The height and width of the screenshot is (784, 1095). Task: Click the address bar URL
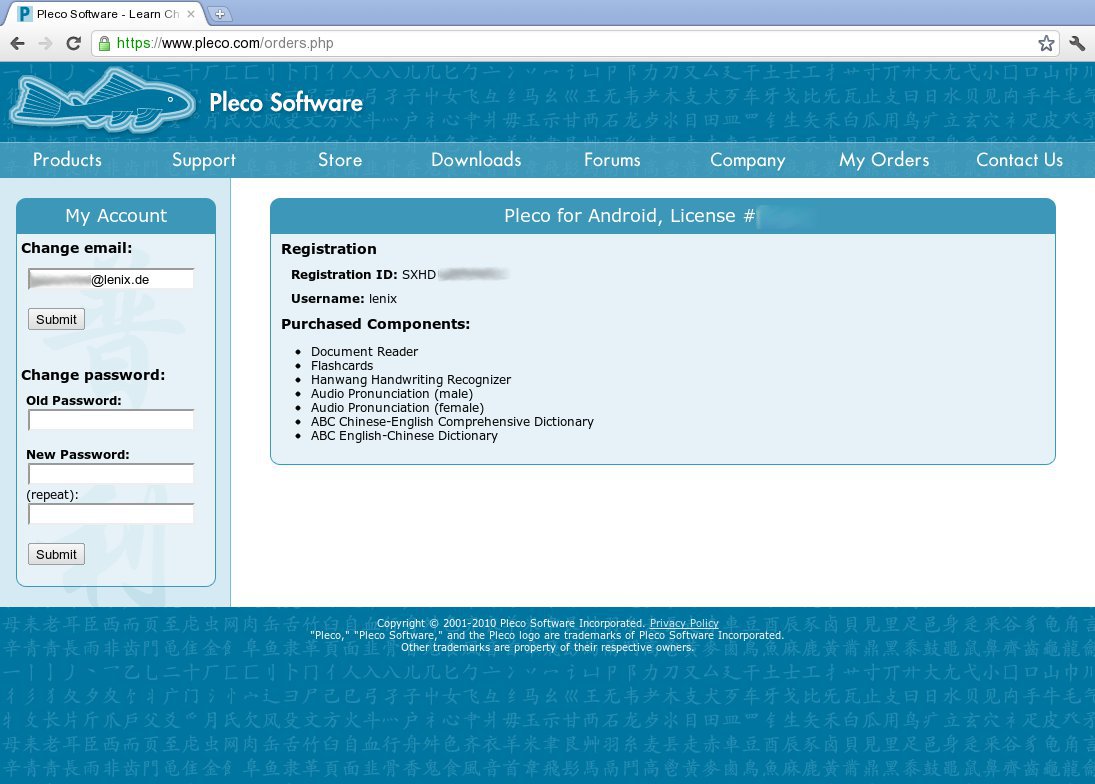click(x=225, y=43)
